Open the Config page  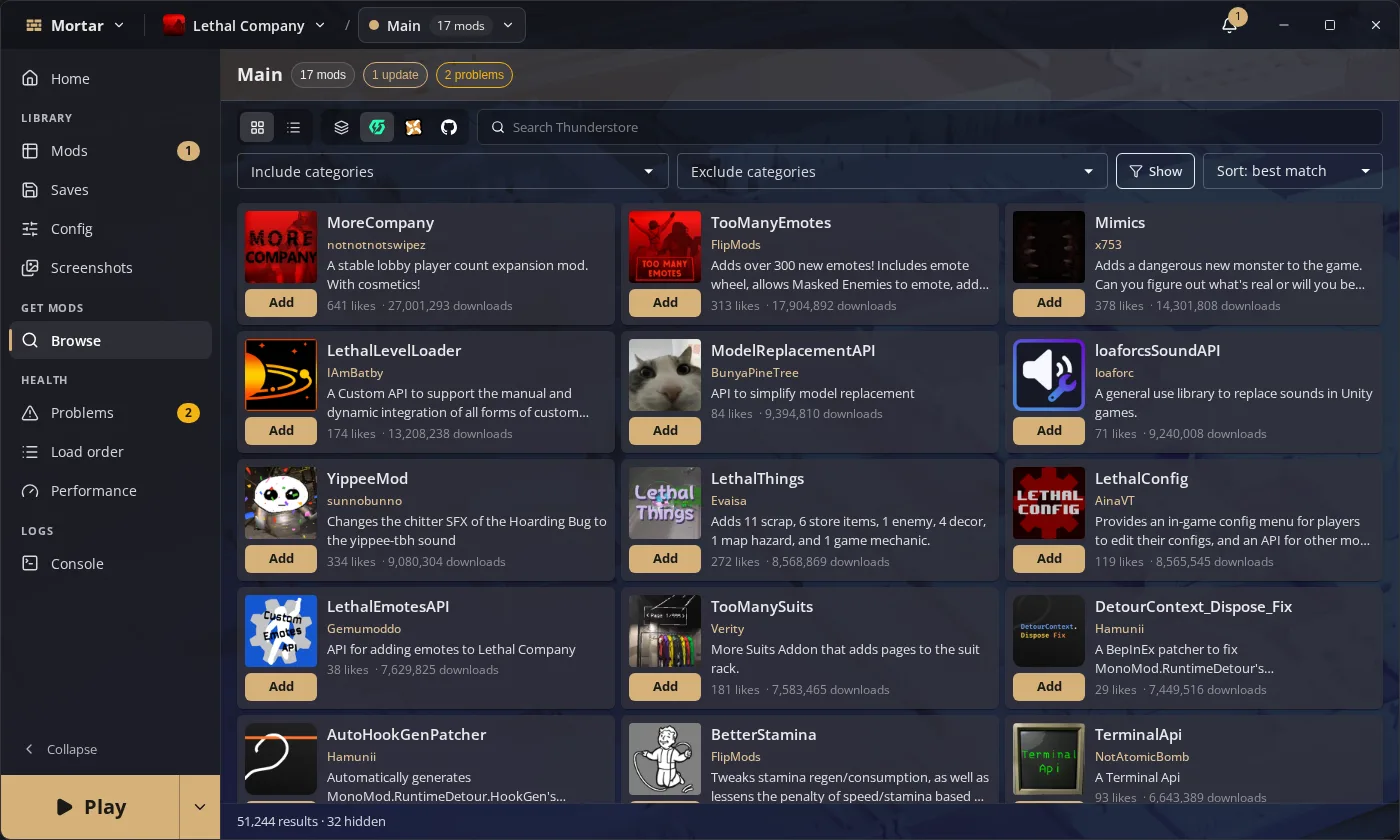110,229
